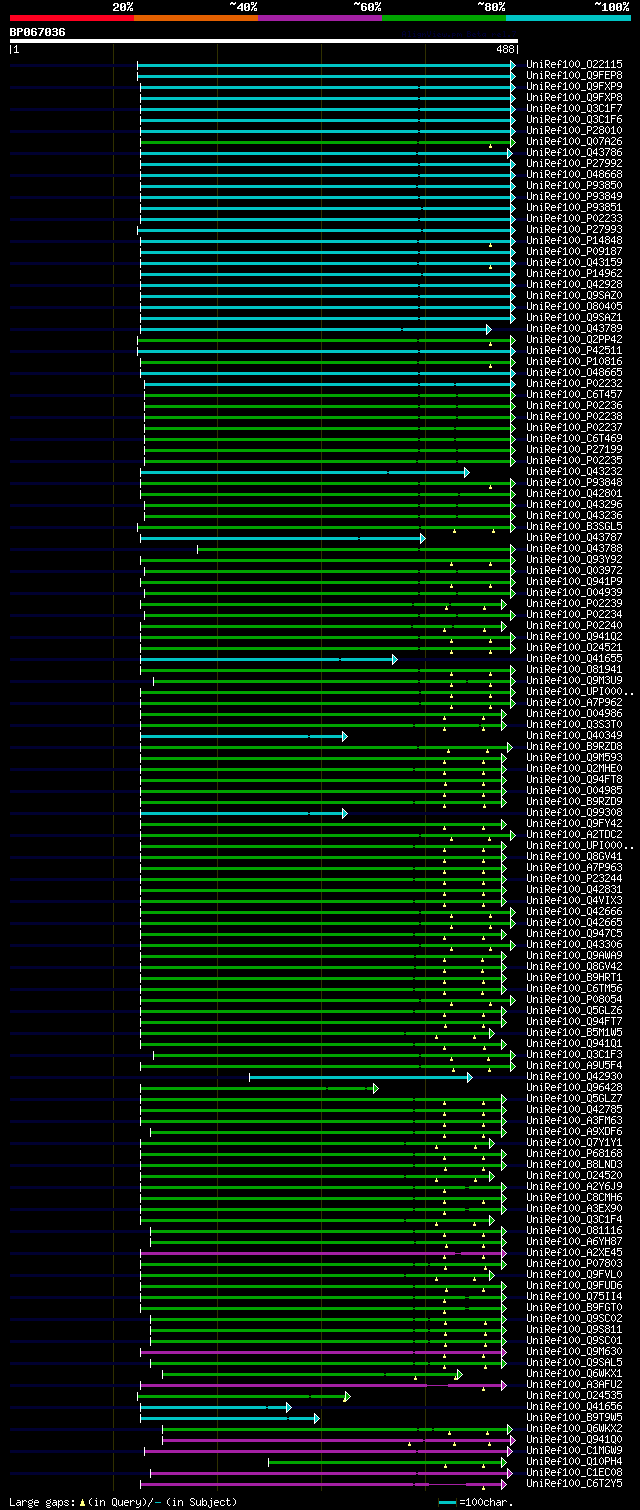Click the cyan alignment bar for Q43789
The image size is (640, 1510).
315,328
